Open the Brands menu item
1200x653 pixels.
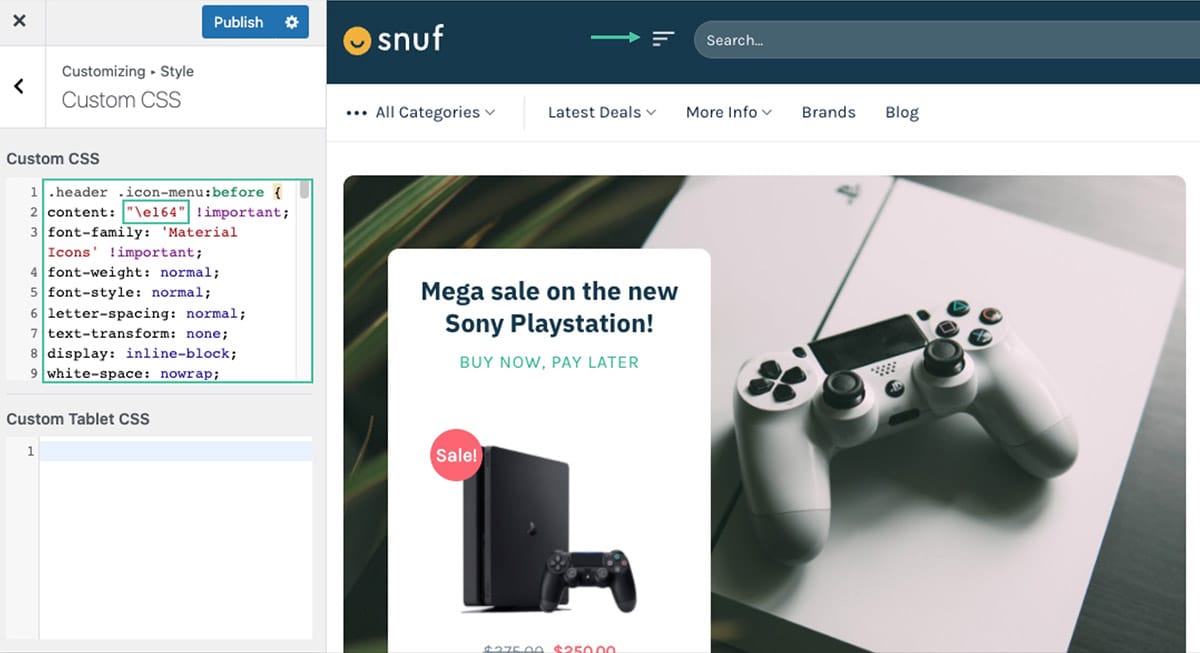point(828,113)
